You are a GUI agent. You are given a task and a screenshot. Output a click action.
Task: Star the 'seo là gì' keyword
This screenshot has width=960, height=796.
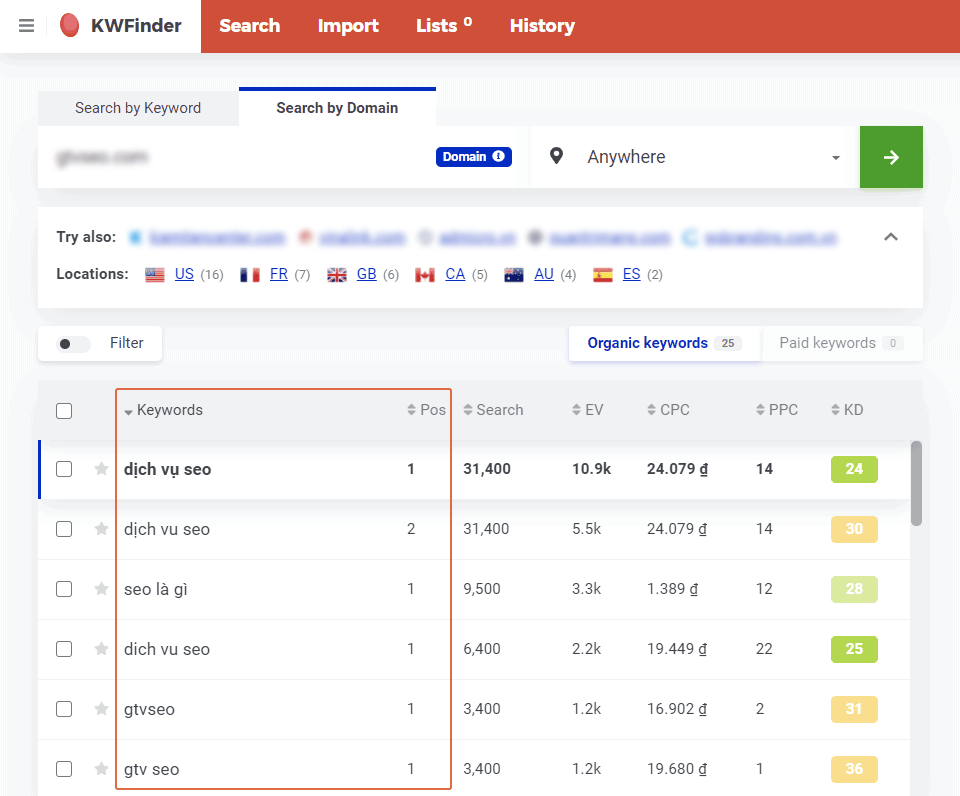pos(101,589)
